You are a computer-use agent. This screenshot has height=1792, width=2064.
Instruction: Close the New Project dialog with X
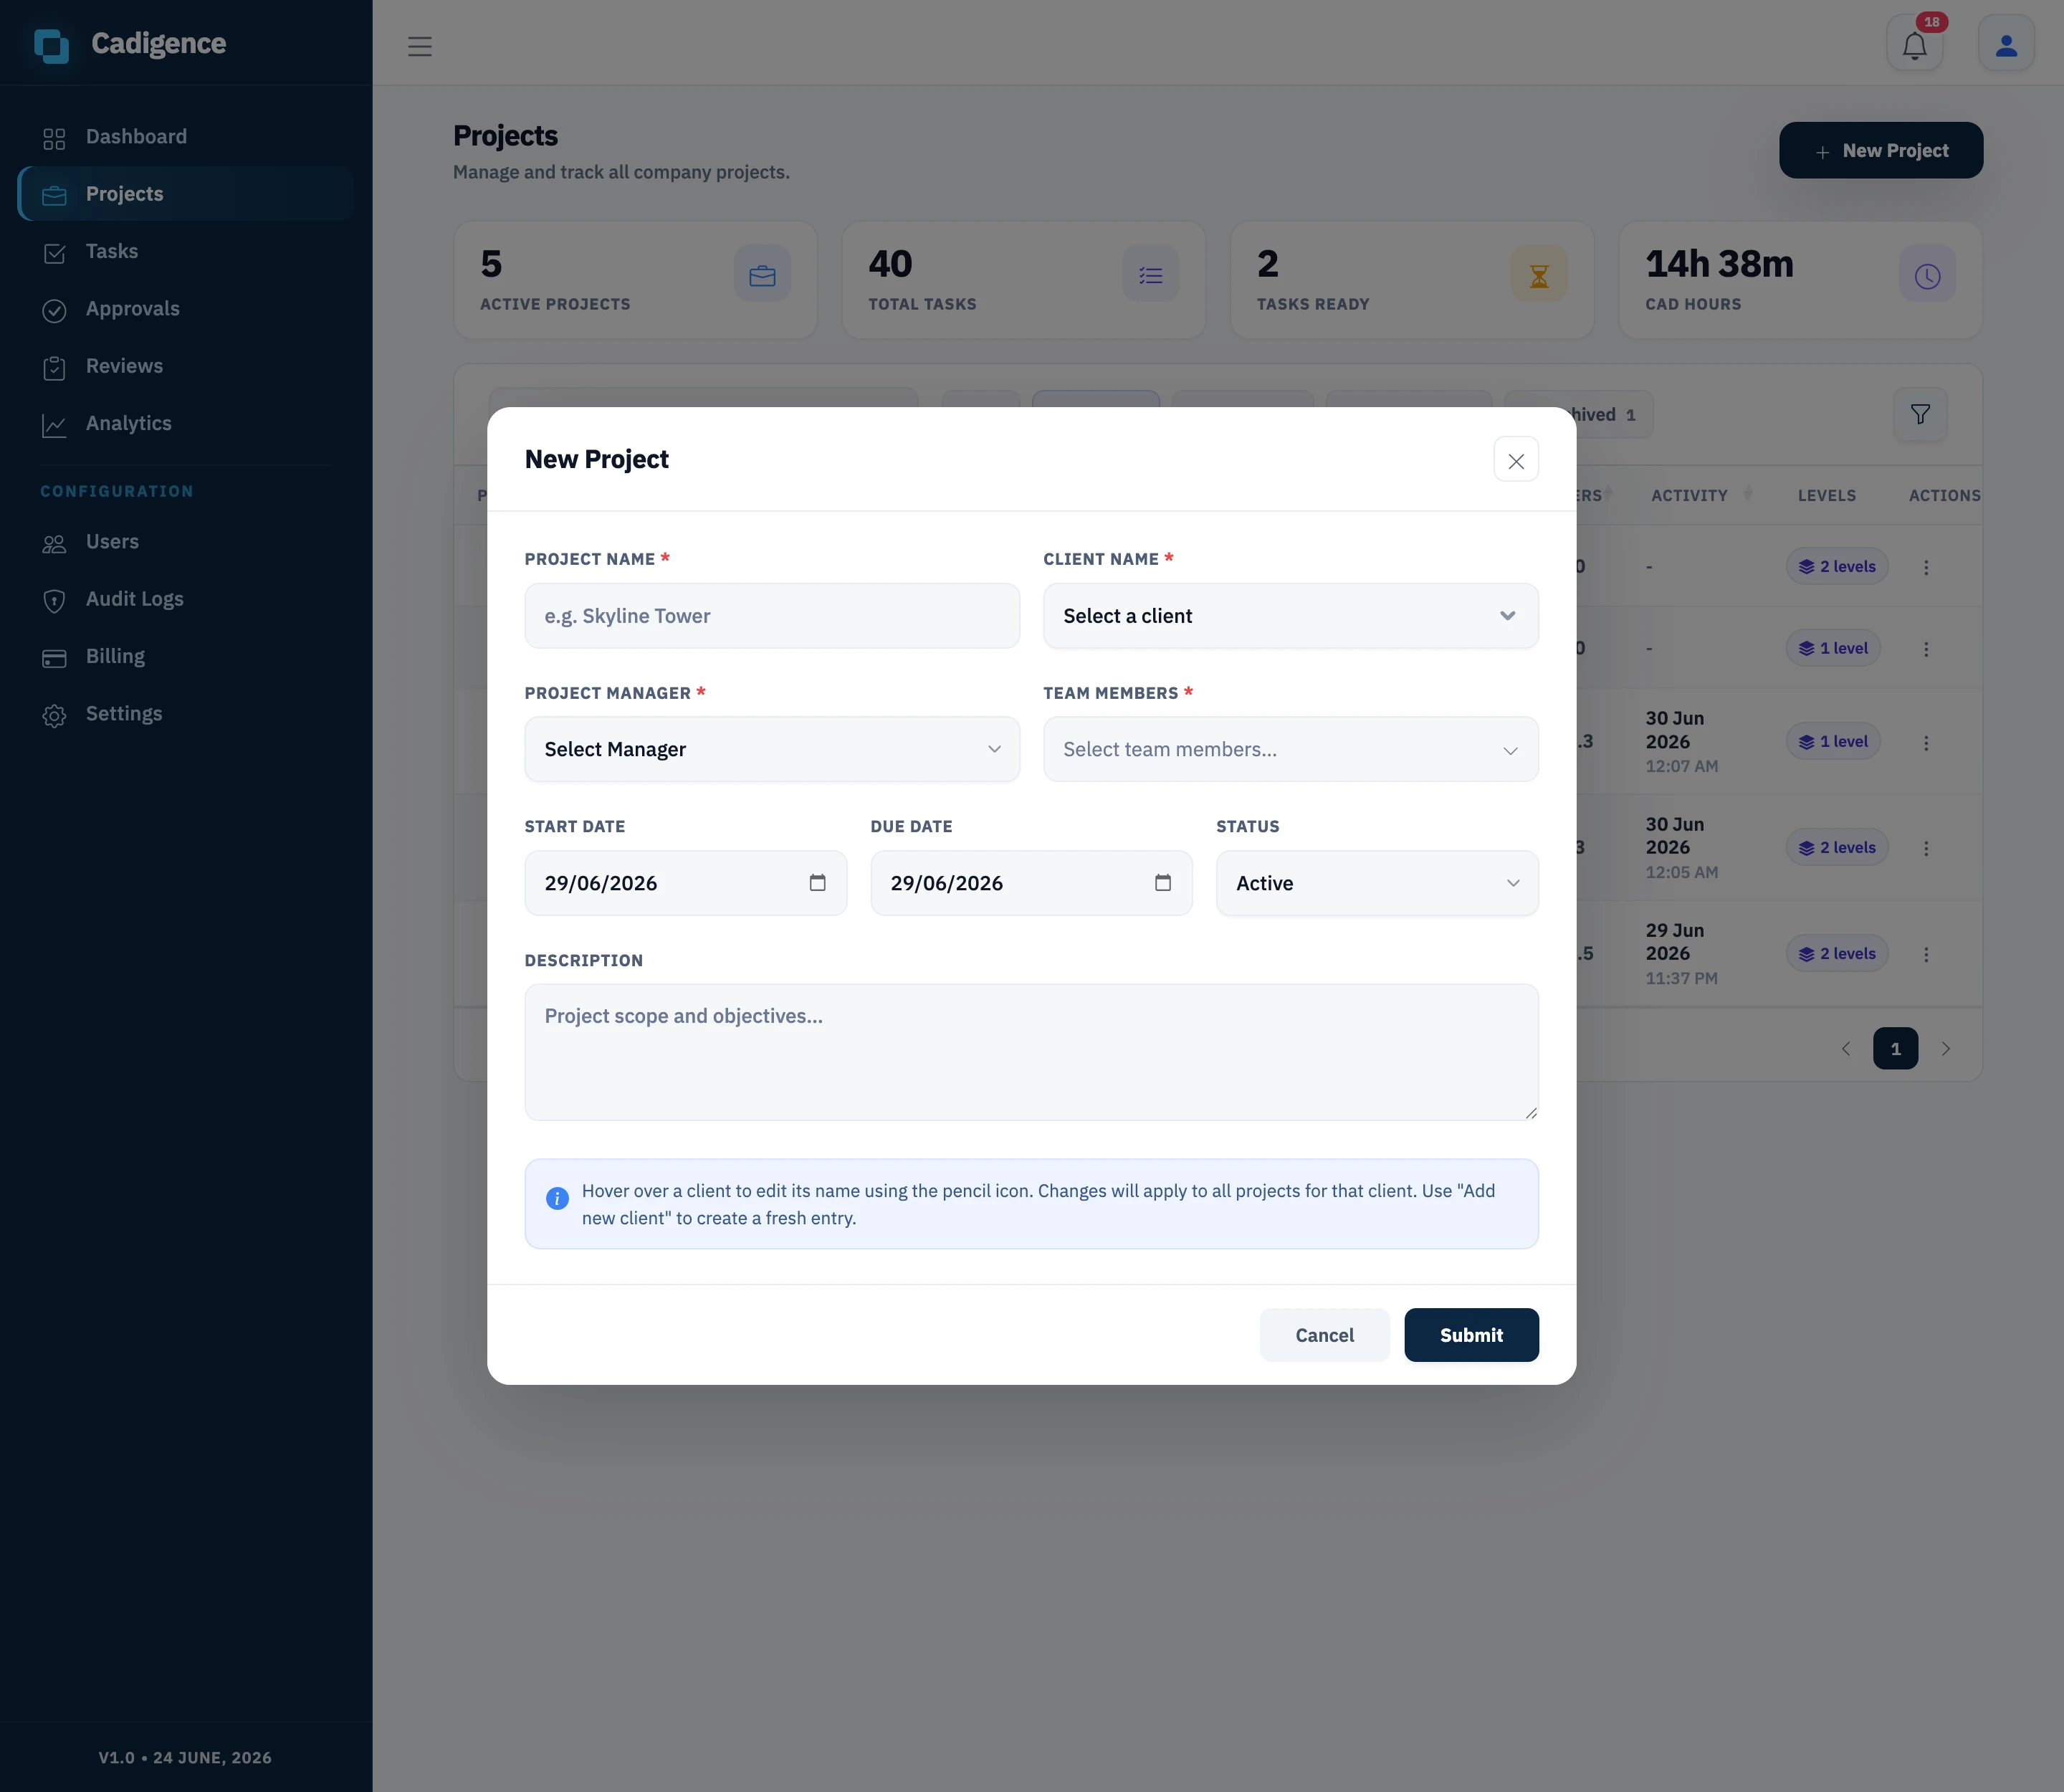click(x=1516, y=460)
